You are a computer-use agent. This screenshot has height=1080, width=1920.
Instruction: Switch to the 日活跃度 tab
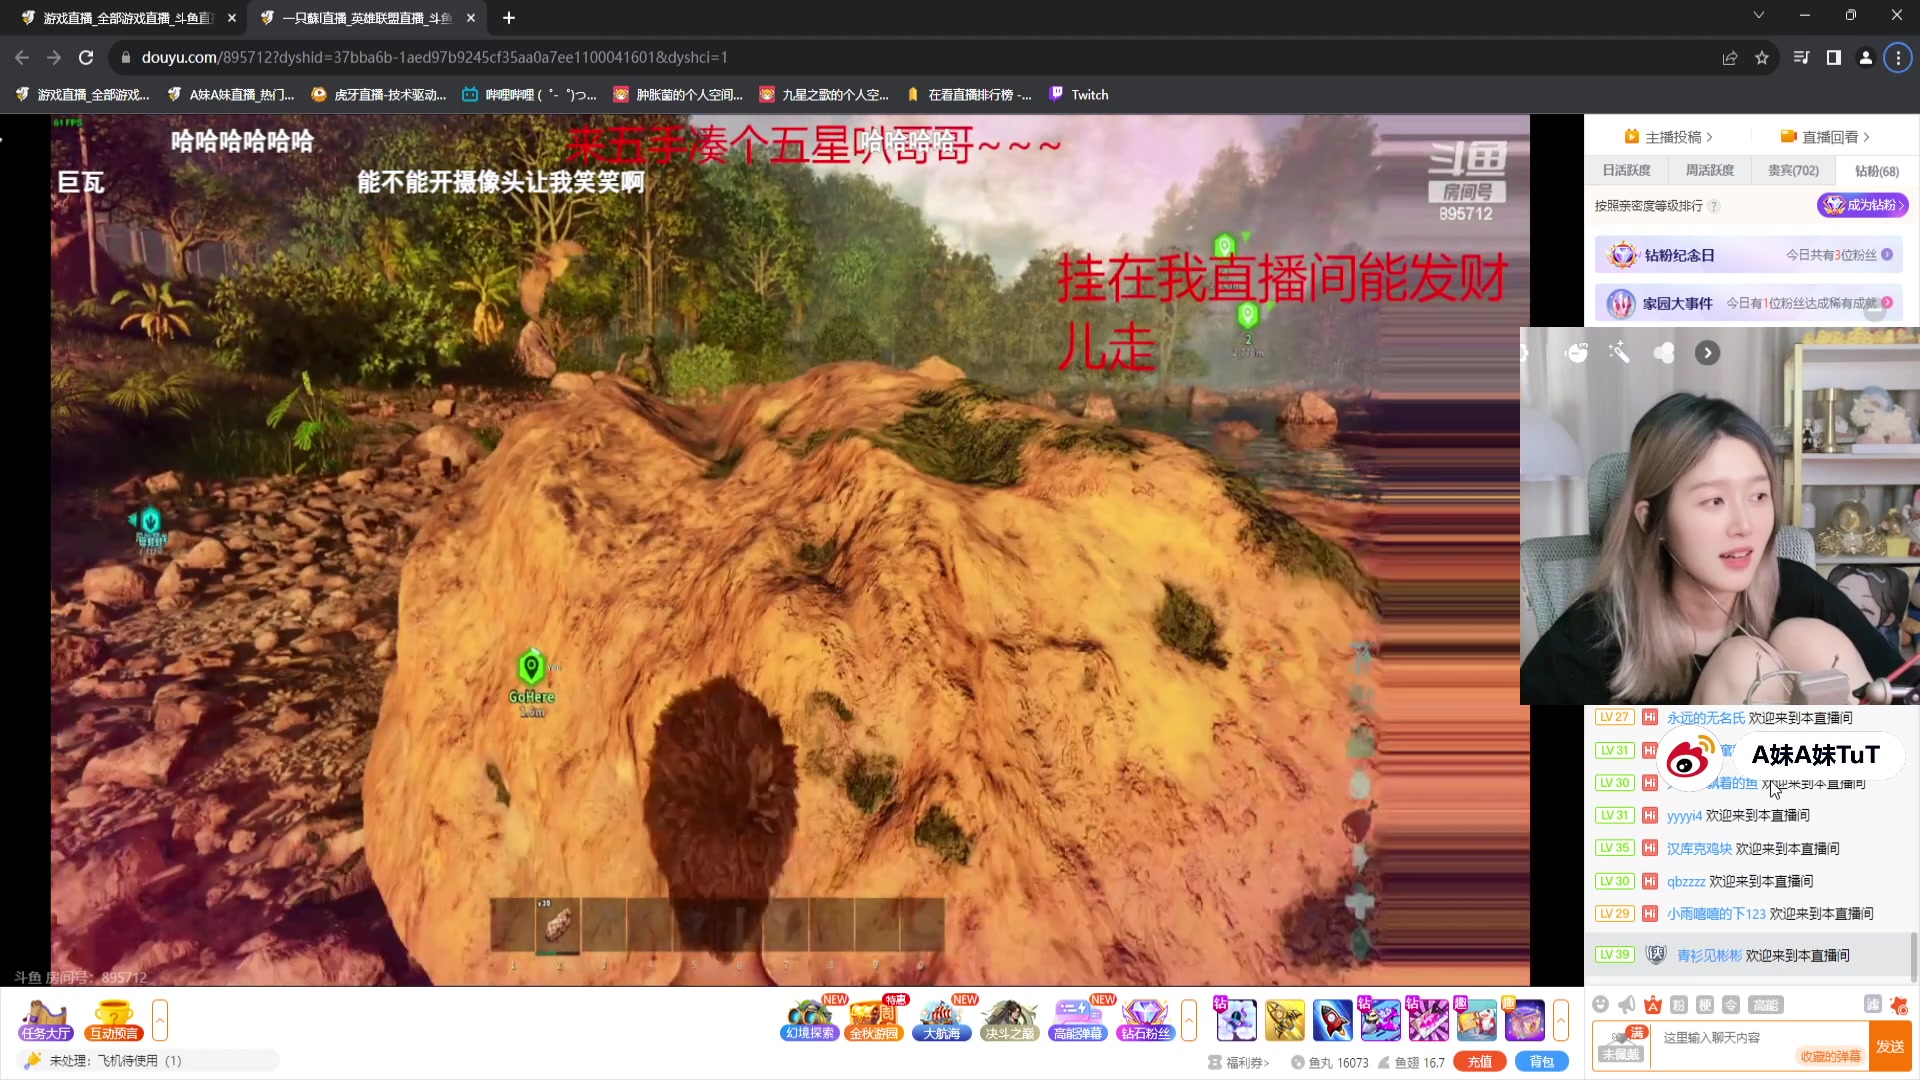coord(1627,170)
